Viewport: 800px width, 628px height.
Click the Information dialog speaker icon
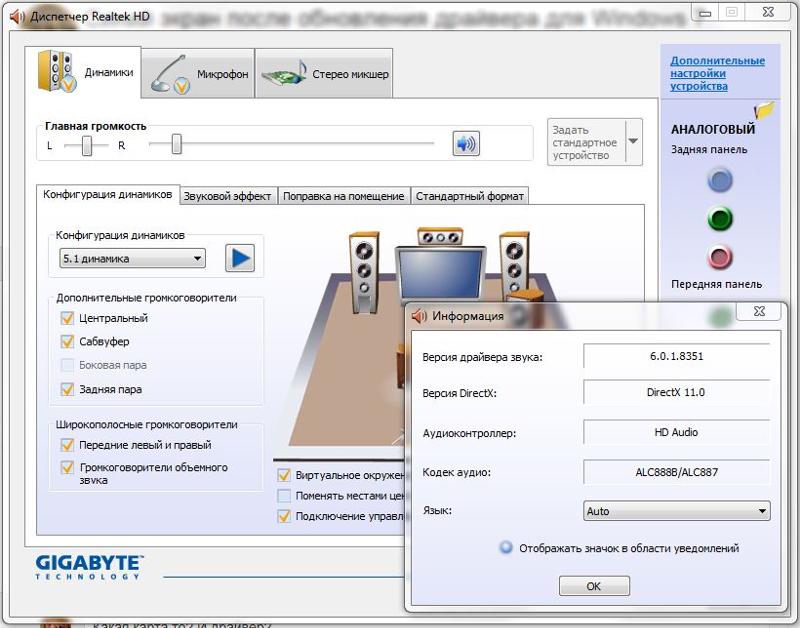pyautogui.click(x=419, y=316)
